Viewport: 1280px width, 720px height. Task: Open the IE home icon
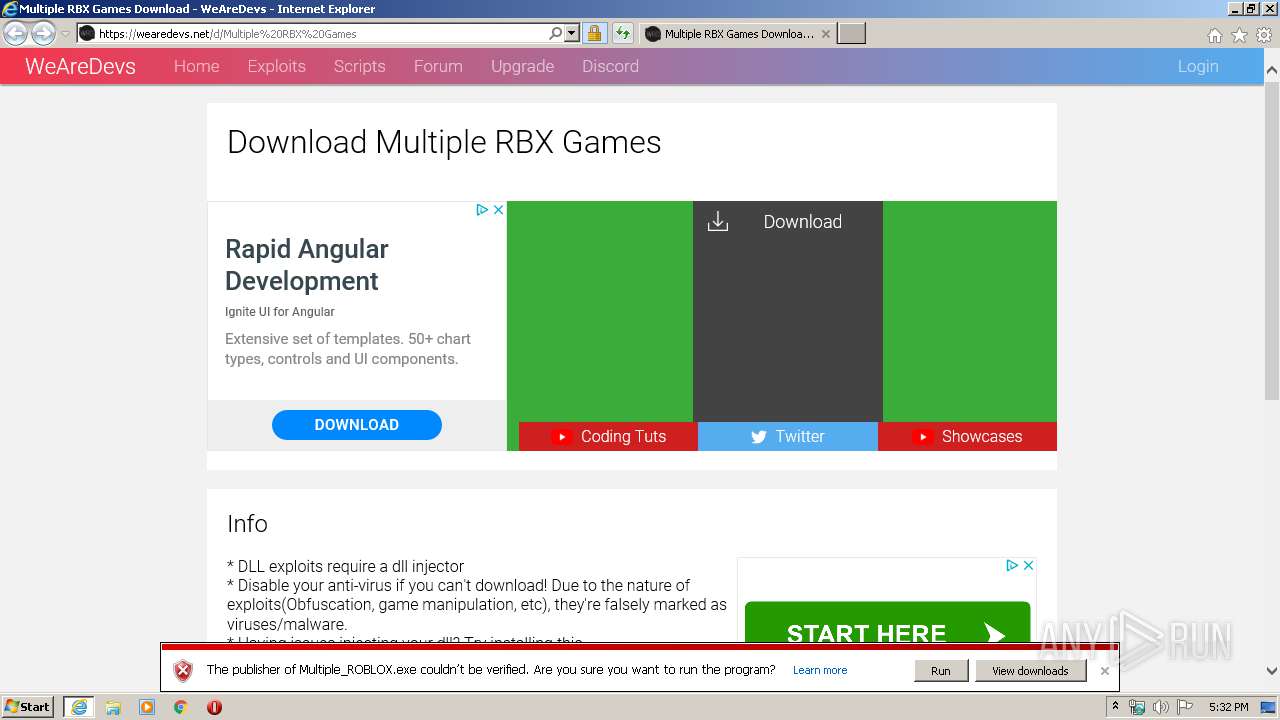[1214, 35]
